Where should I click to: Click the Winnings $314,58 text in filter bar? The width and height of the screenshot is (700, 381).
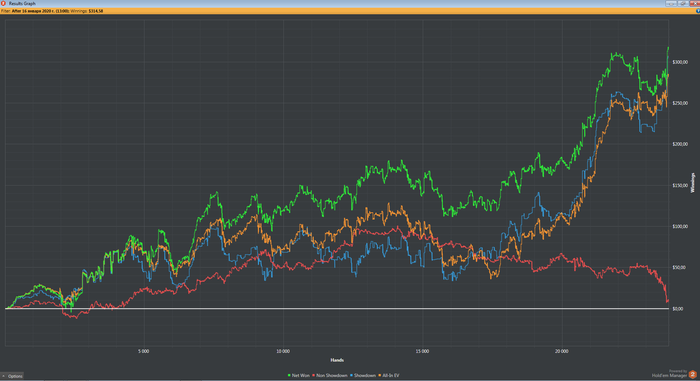[87, 11]
